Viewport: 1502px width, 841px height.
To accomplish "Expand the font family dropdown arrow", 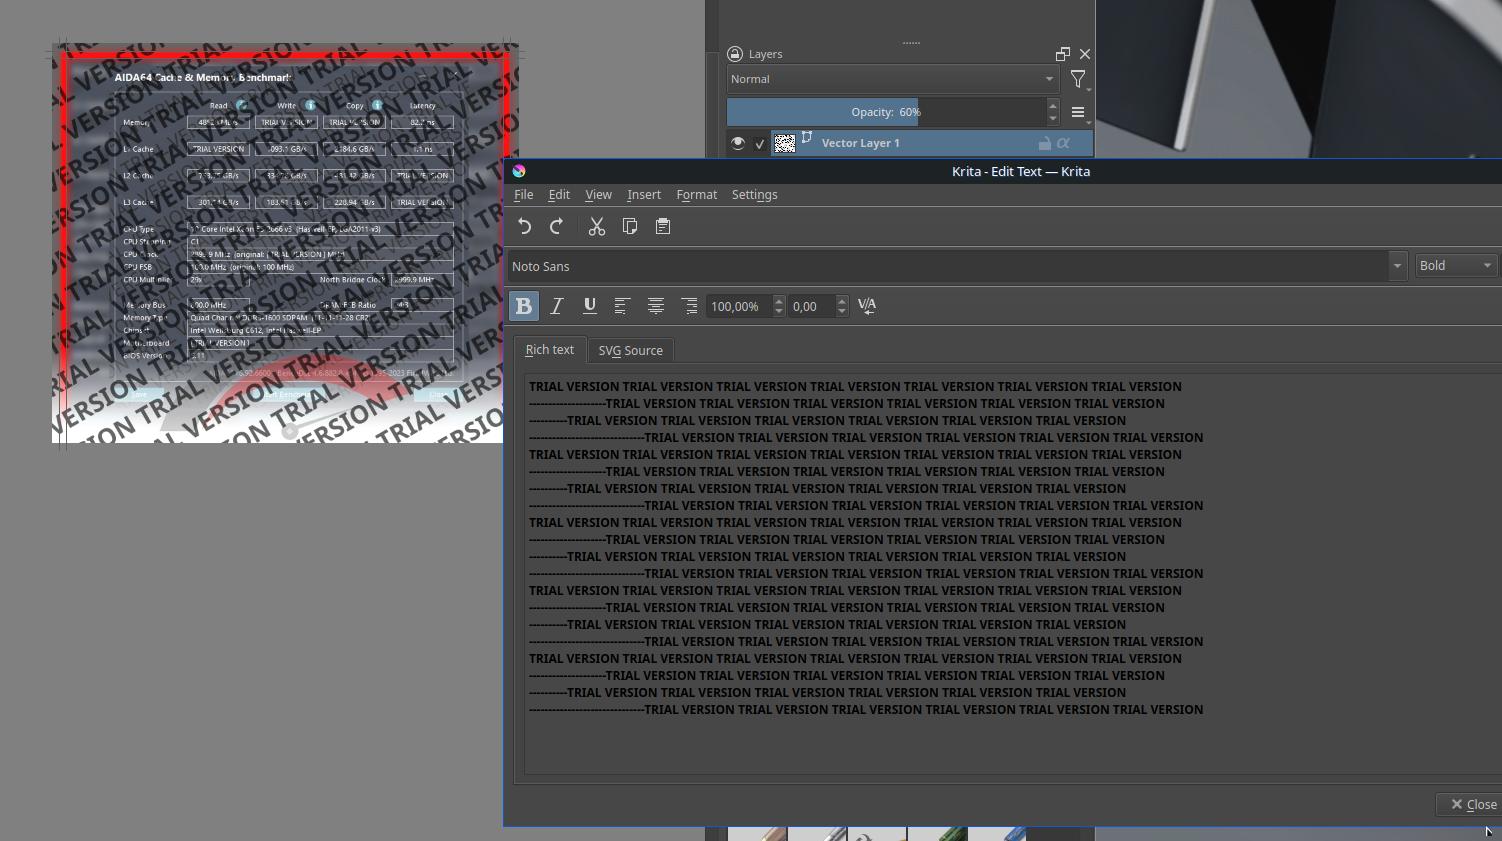I will 1397,266.
